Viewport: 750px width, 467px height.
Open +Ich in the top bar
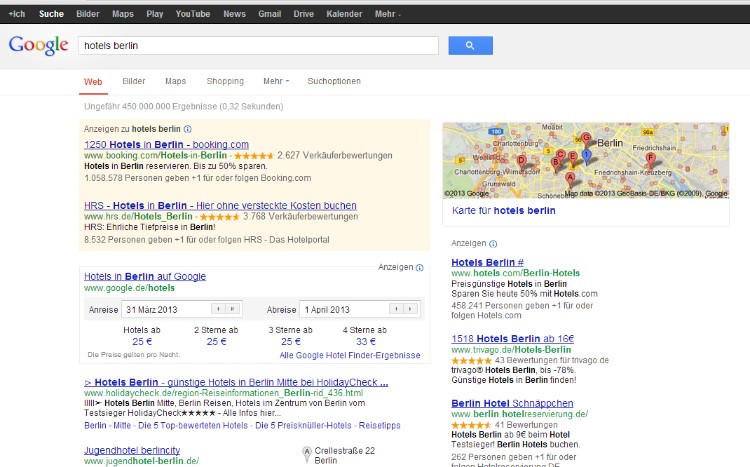[17, 14]
